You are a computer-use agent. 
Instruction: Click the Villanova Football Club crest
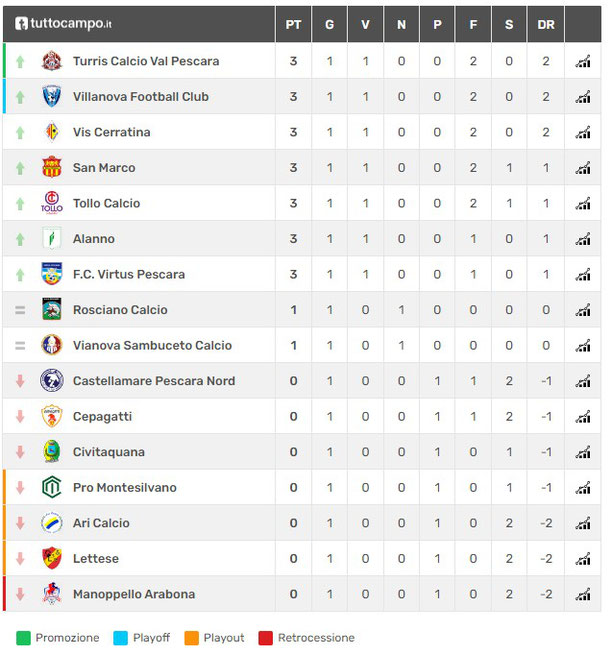[x=52, y=96]
